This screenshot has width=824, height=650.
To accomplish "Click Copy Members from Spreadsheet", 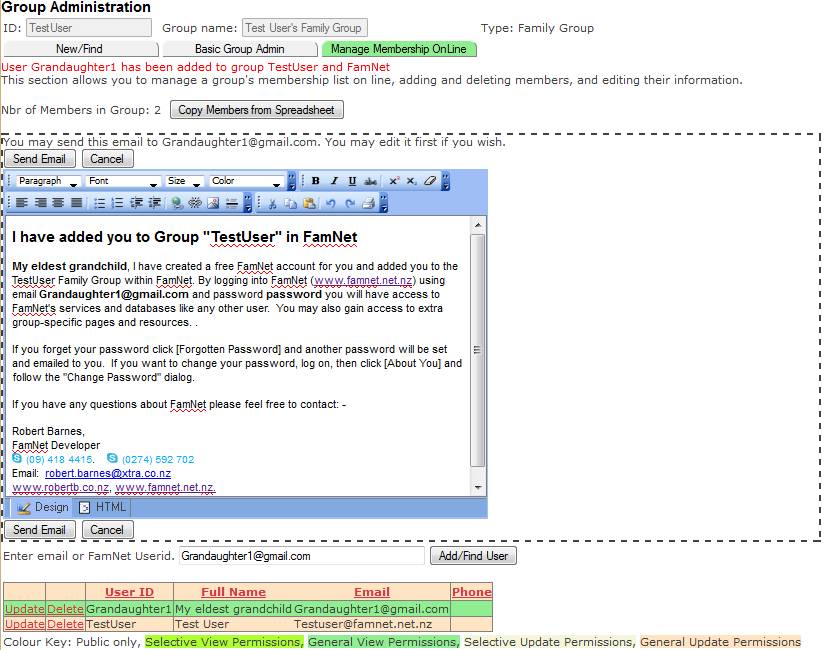I will (x=256, y=110).
